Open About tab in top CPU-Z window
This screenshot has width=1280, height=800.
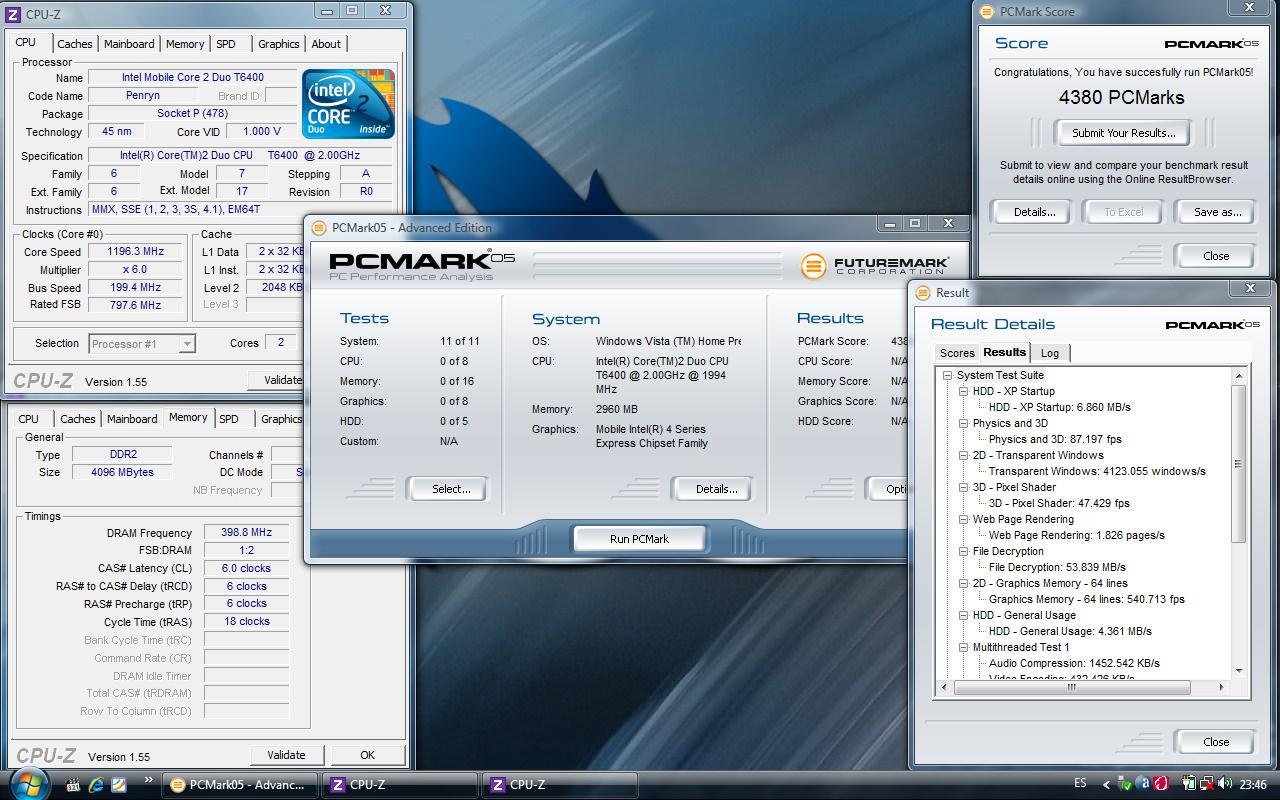coord(326,44)
